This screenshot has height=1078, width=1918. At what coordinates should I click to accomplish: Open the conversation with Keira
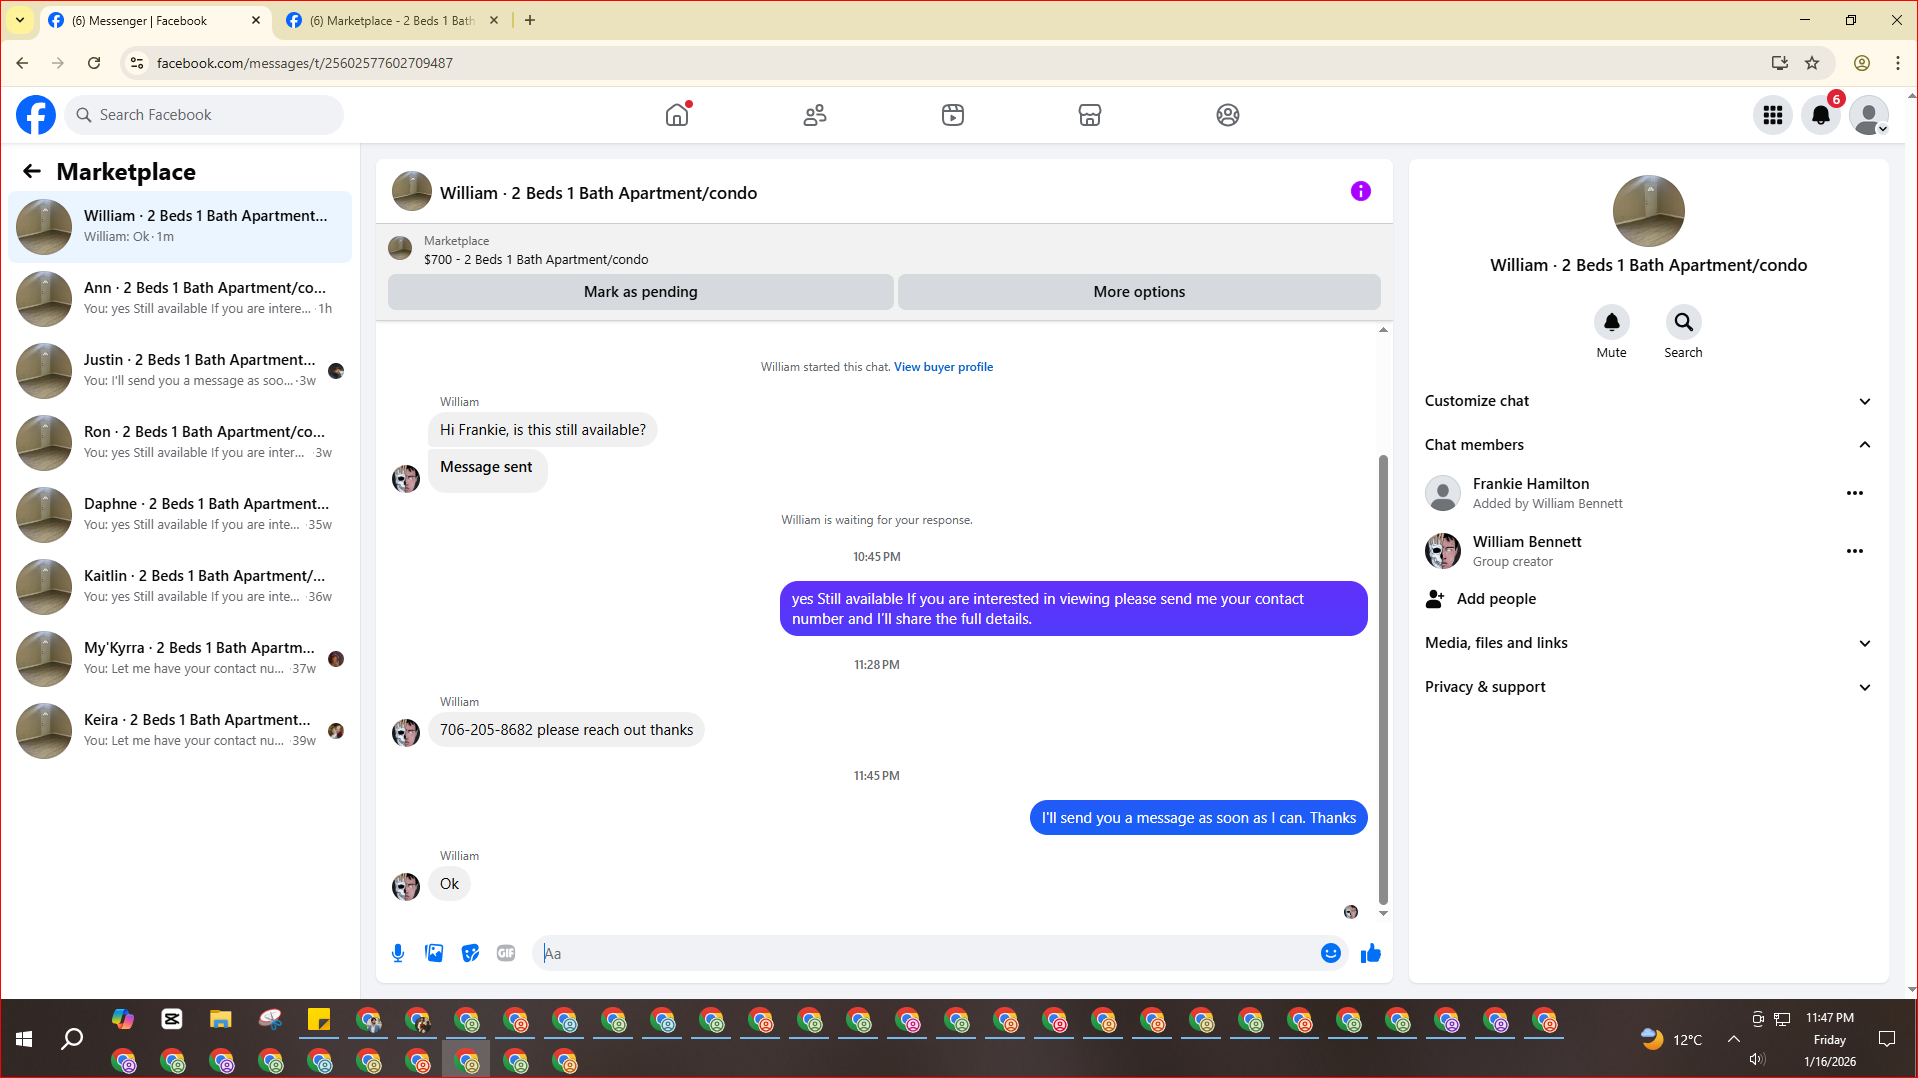pyautogui.click(x=180, y=730)
